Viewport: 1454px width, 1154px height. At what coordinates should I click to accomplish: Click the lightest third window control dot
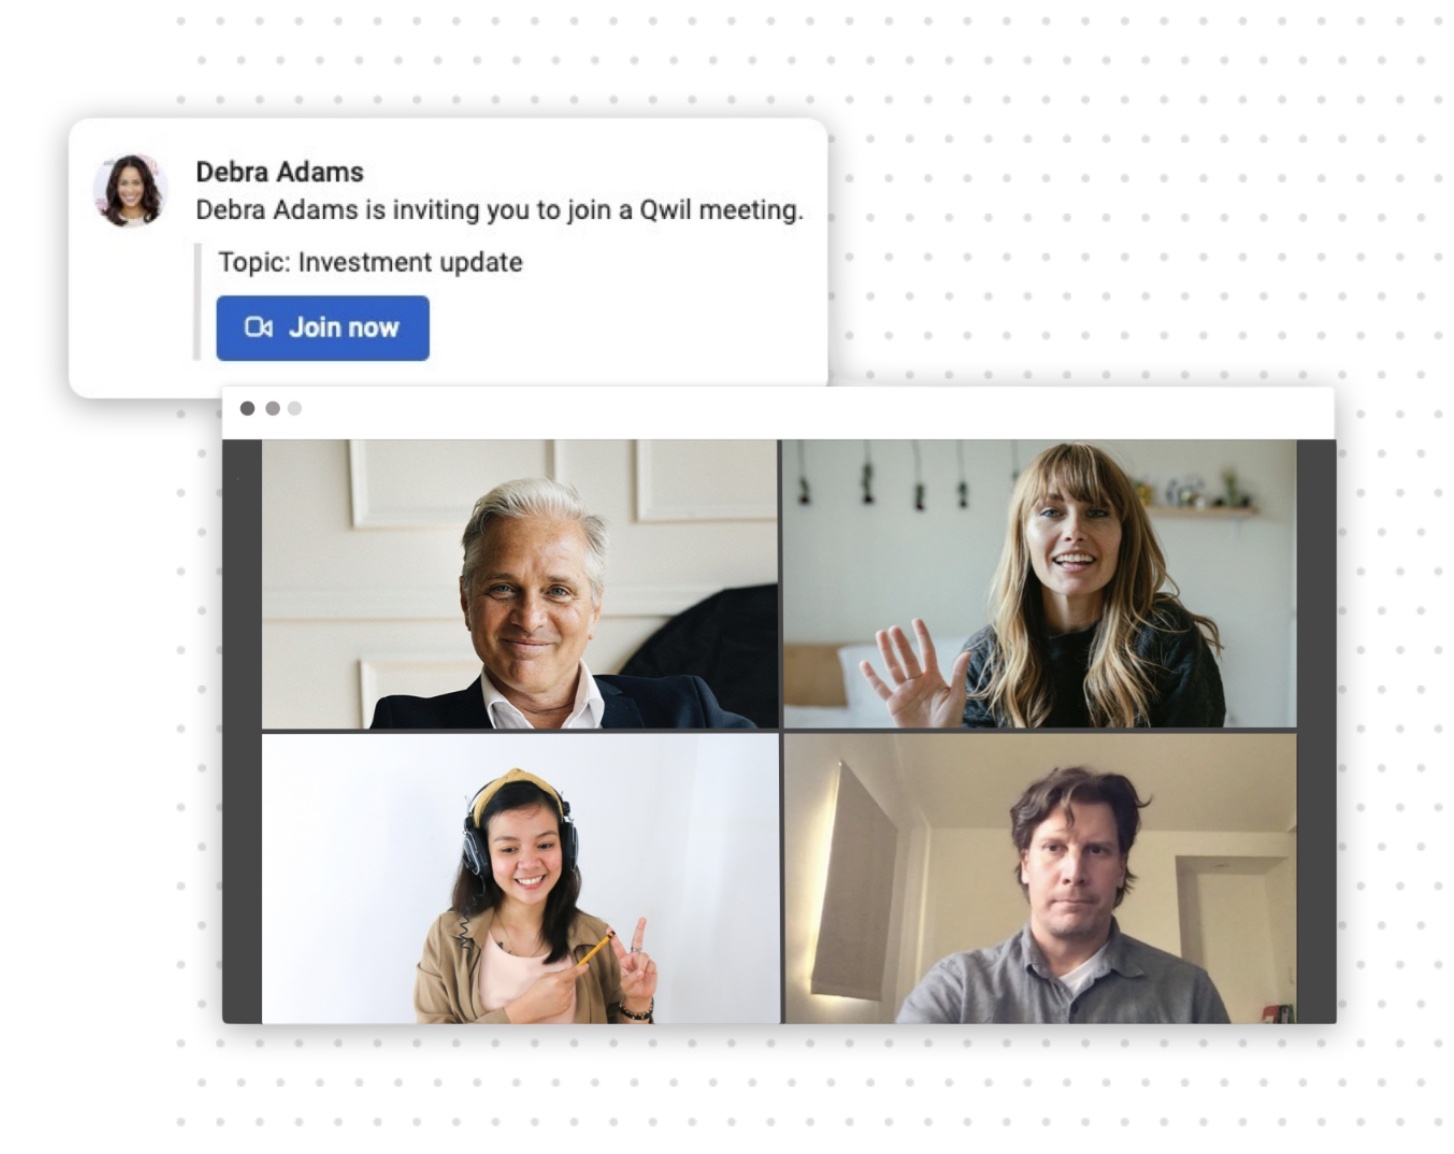click(x=295, y=408)
